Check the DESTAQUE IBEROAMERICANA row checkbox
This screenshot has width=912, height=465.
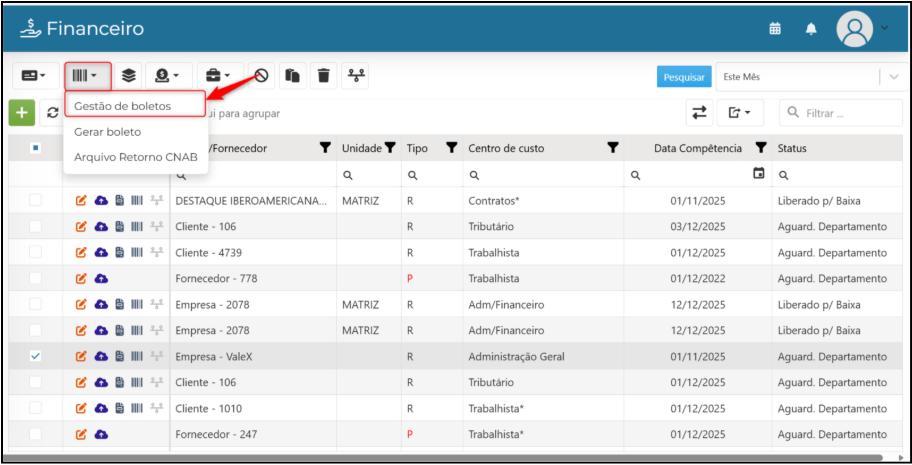click(x=35, y=200)
